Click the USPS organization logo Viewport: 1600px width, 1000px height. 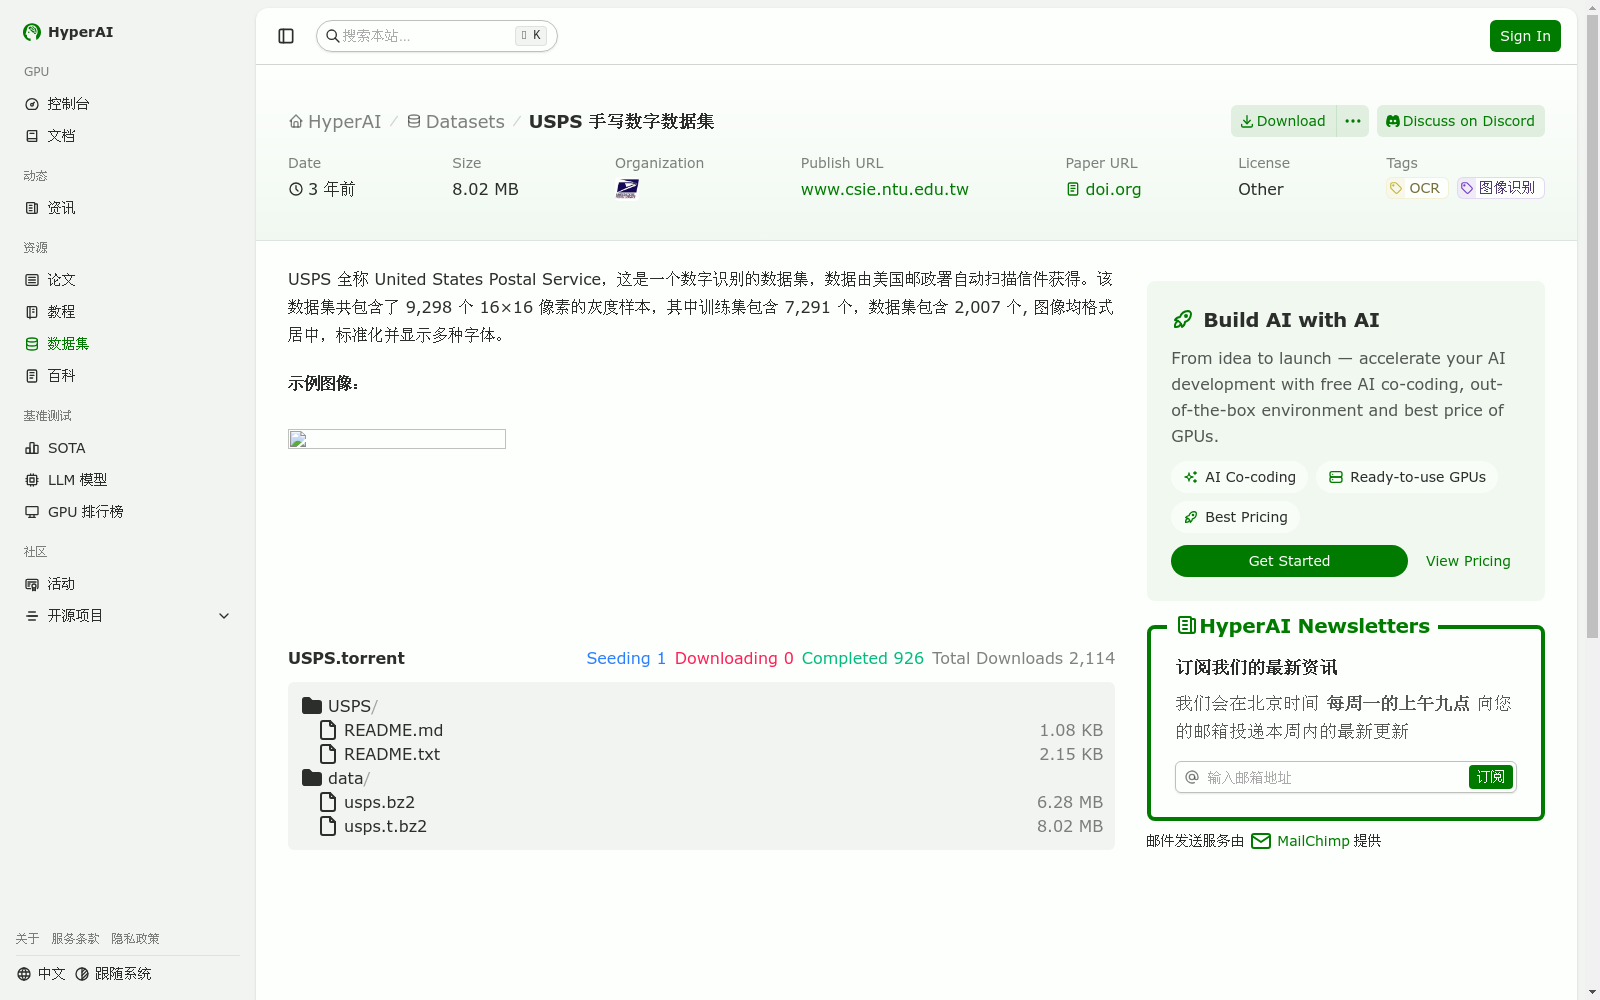[627, 189]
